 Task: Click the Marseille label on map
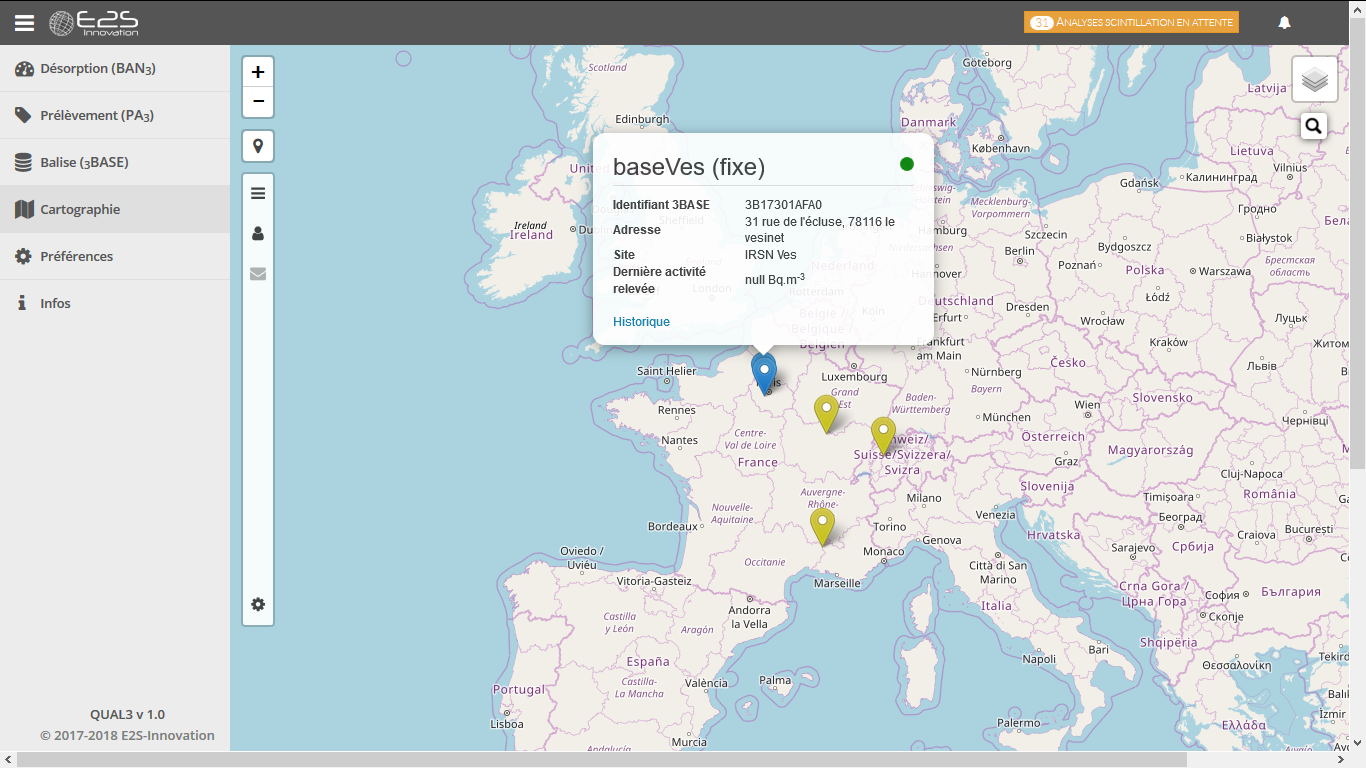[x=838, y=583]
